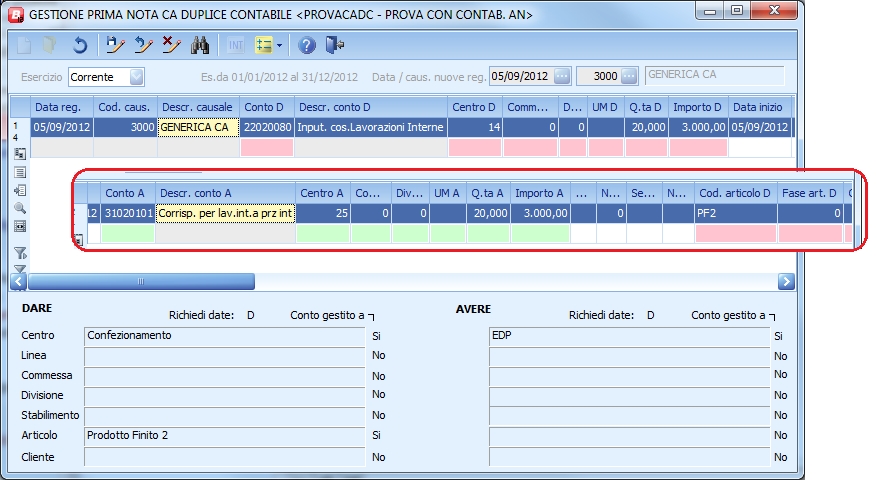Click the left arrow of horizontal scrollbar
Screen dimensions: 877x480
(18, 281)
